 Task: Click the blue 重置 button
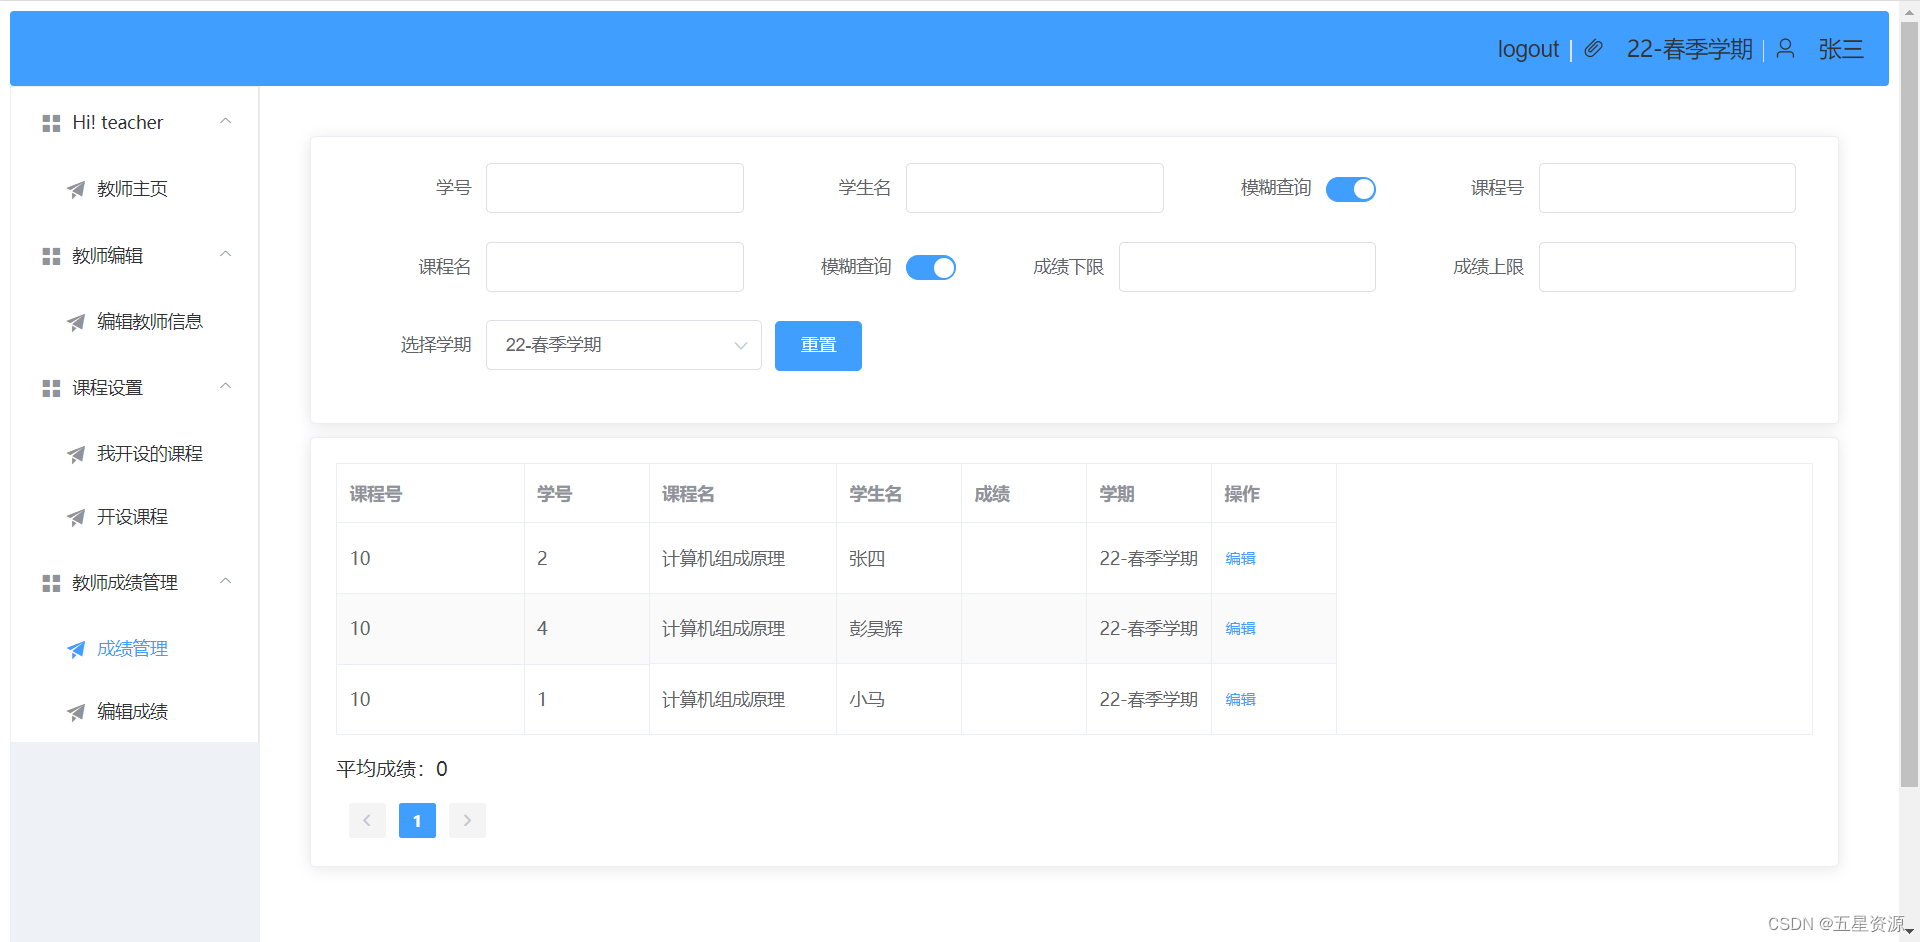point(818,346)
